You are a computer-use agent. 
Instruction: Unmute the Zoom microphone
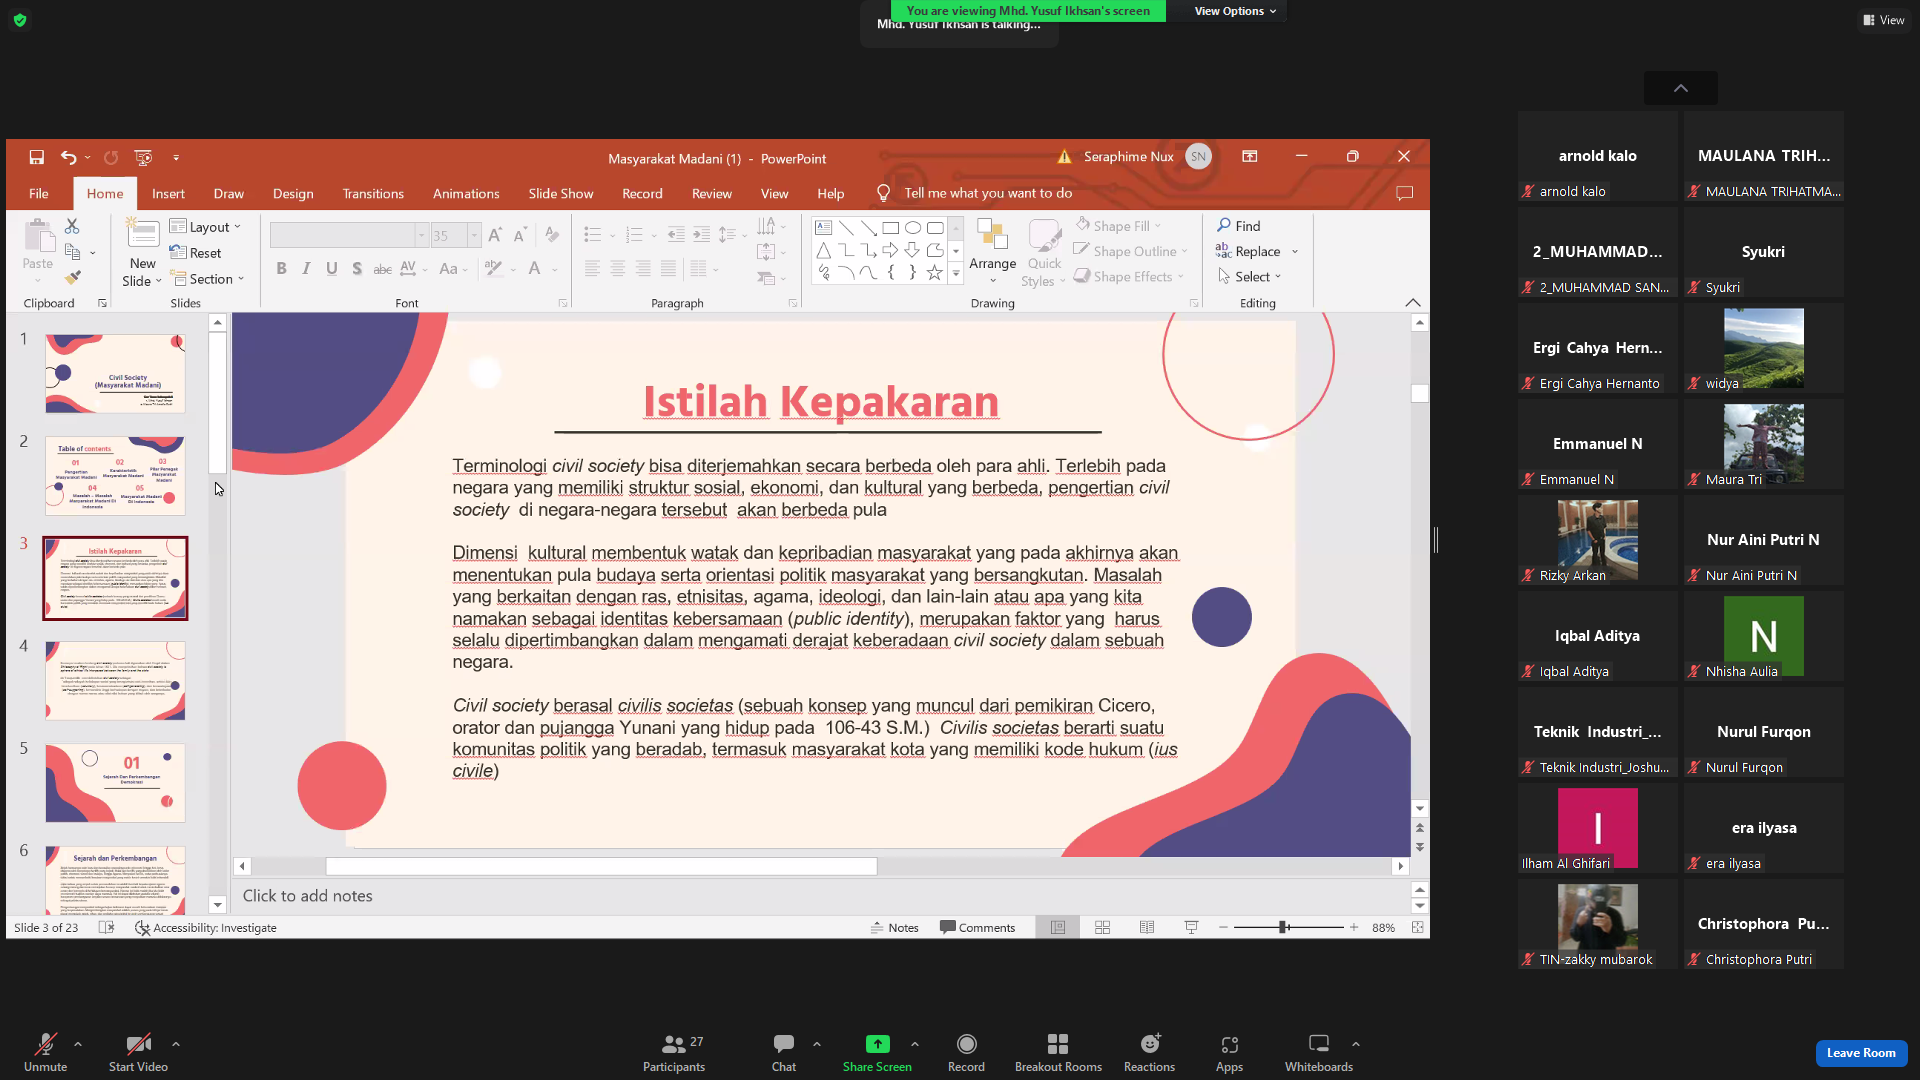45,1052
